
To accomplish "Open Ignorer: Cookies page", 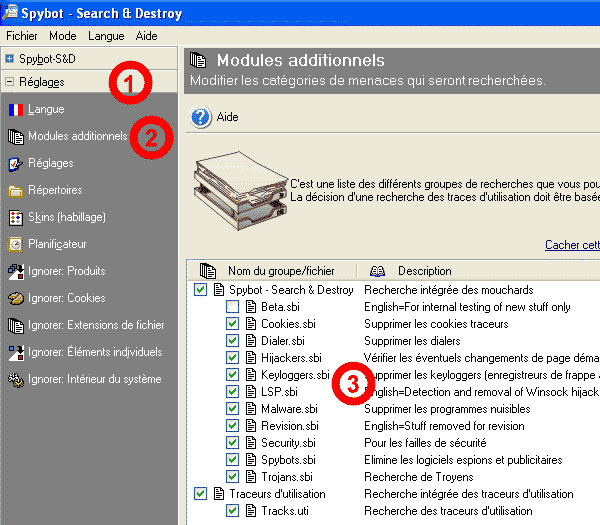I will (67, 298).
